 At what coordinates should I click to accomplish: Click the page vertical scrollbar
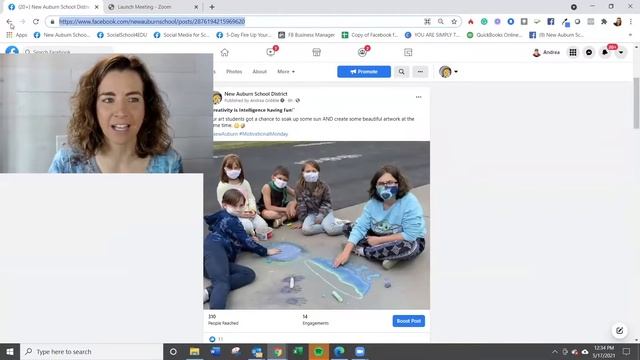pyautogui.click(x=636, y=103)
